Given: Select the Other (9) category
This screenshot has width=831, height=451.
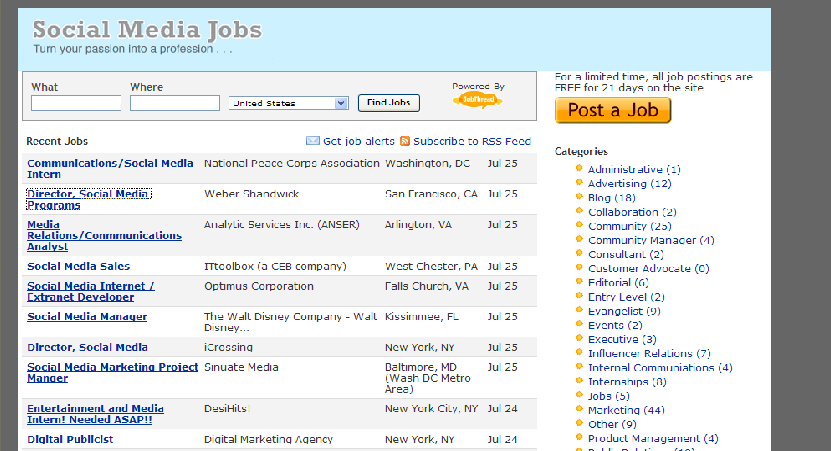Looking at the screenshot, I should (612, 424).
